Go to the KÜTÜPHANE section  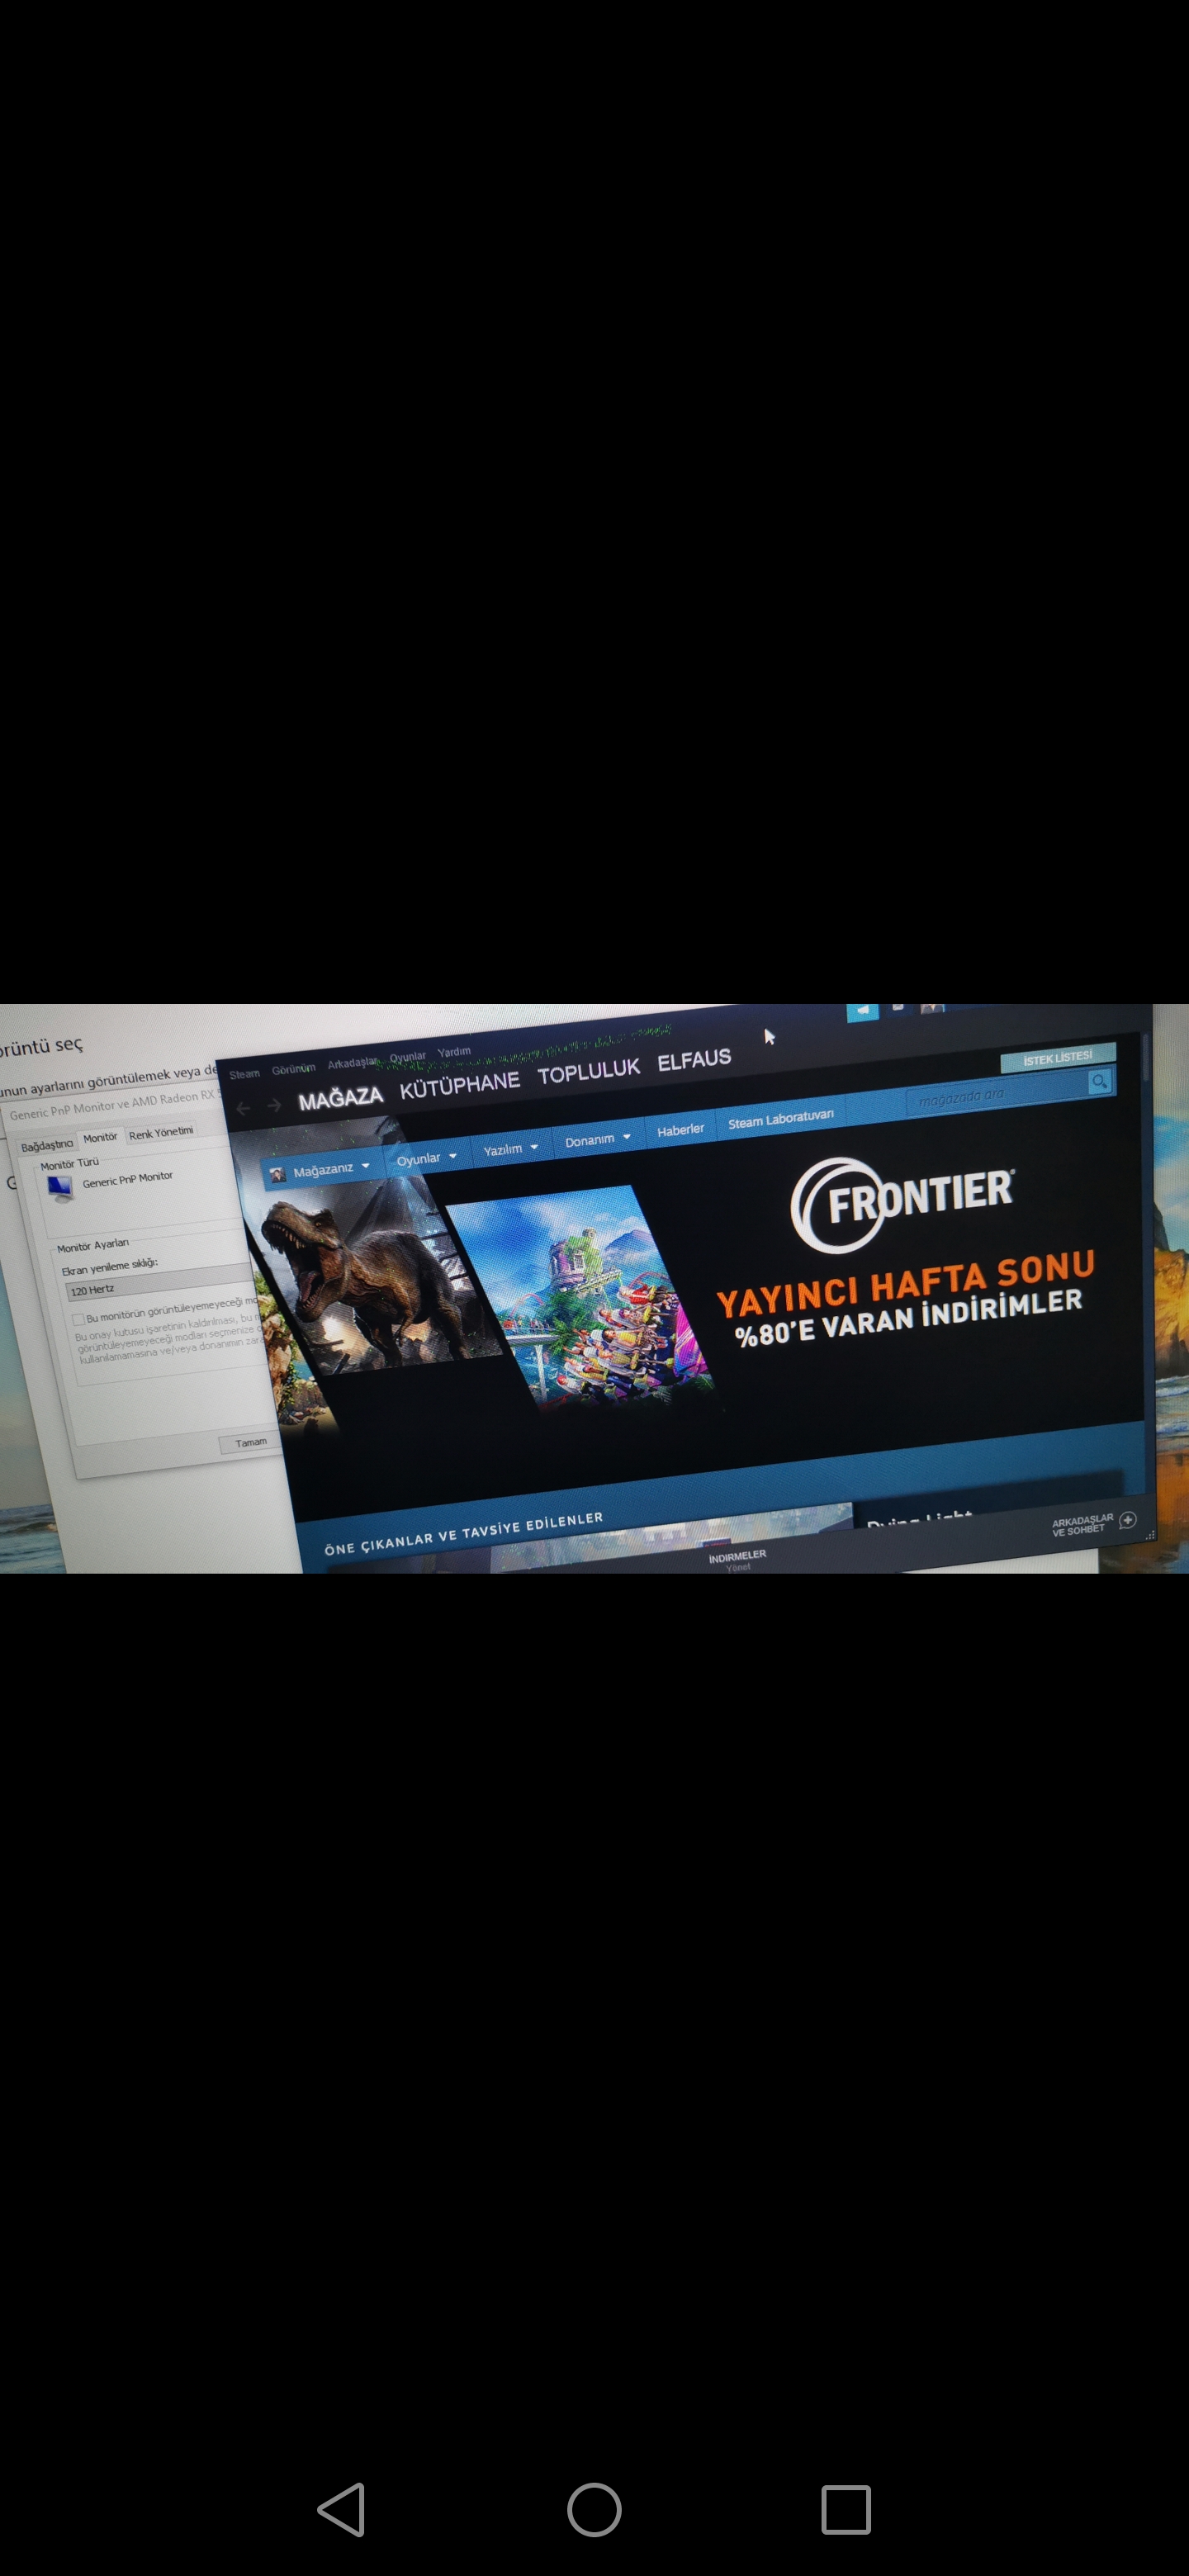pyautogui.click(x=460, y=1085)
